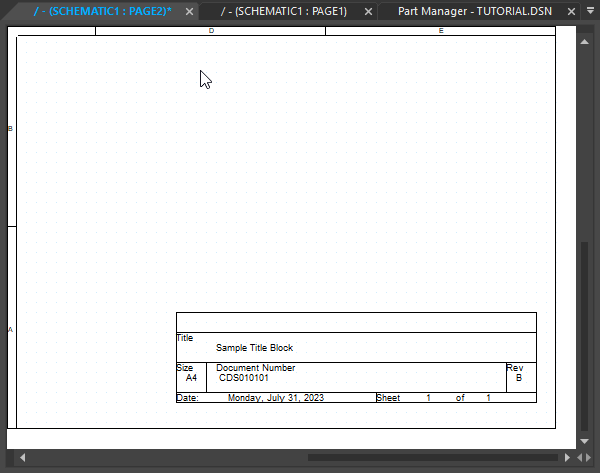Click the zone E border label
Viewport: 600px width, 473px height.
coord(441,31)
